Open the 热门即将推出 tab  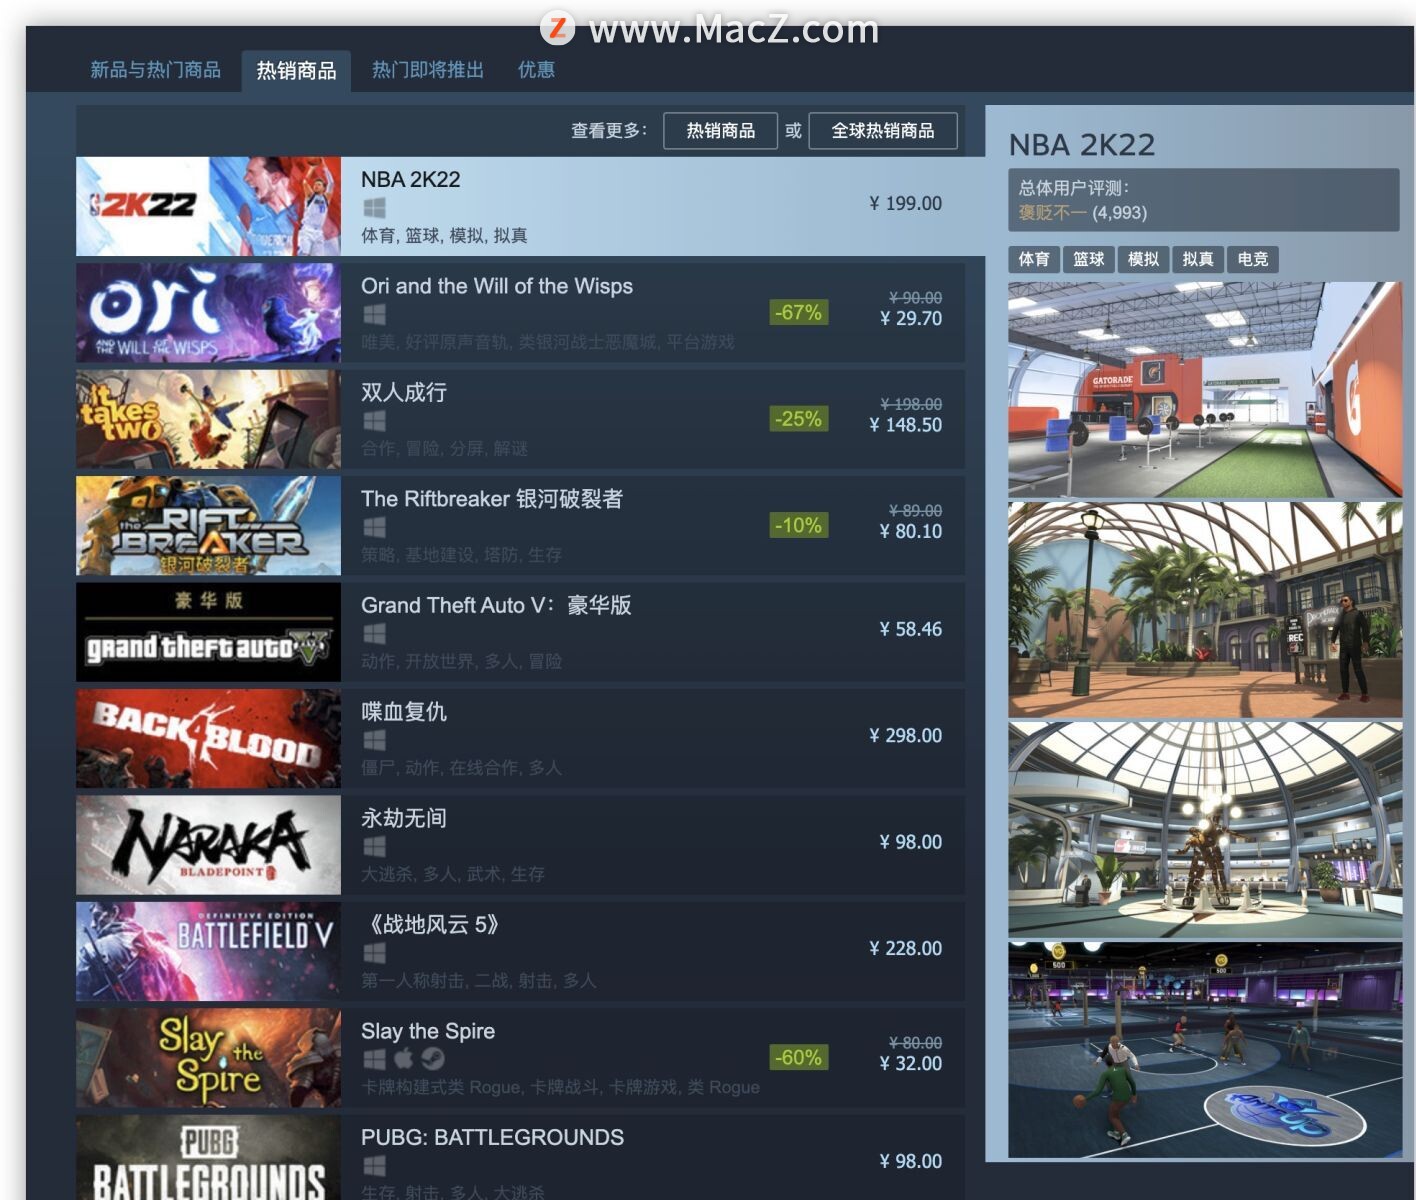coord(428,70)
